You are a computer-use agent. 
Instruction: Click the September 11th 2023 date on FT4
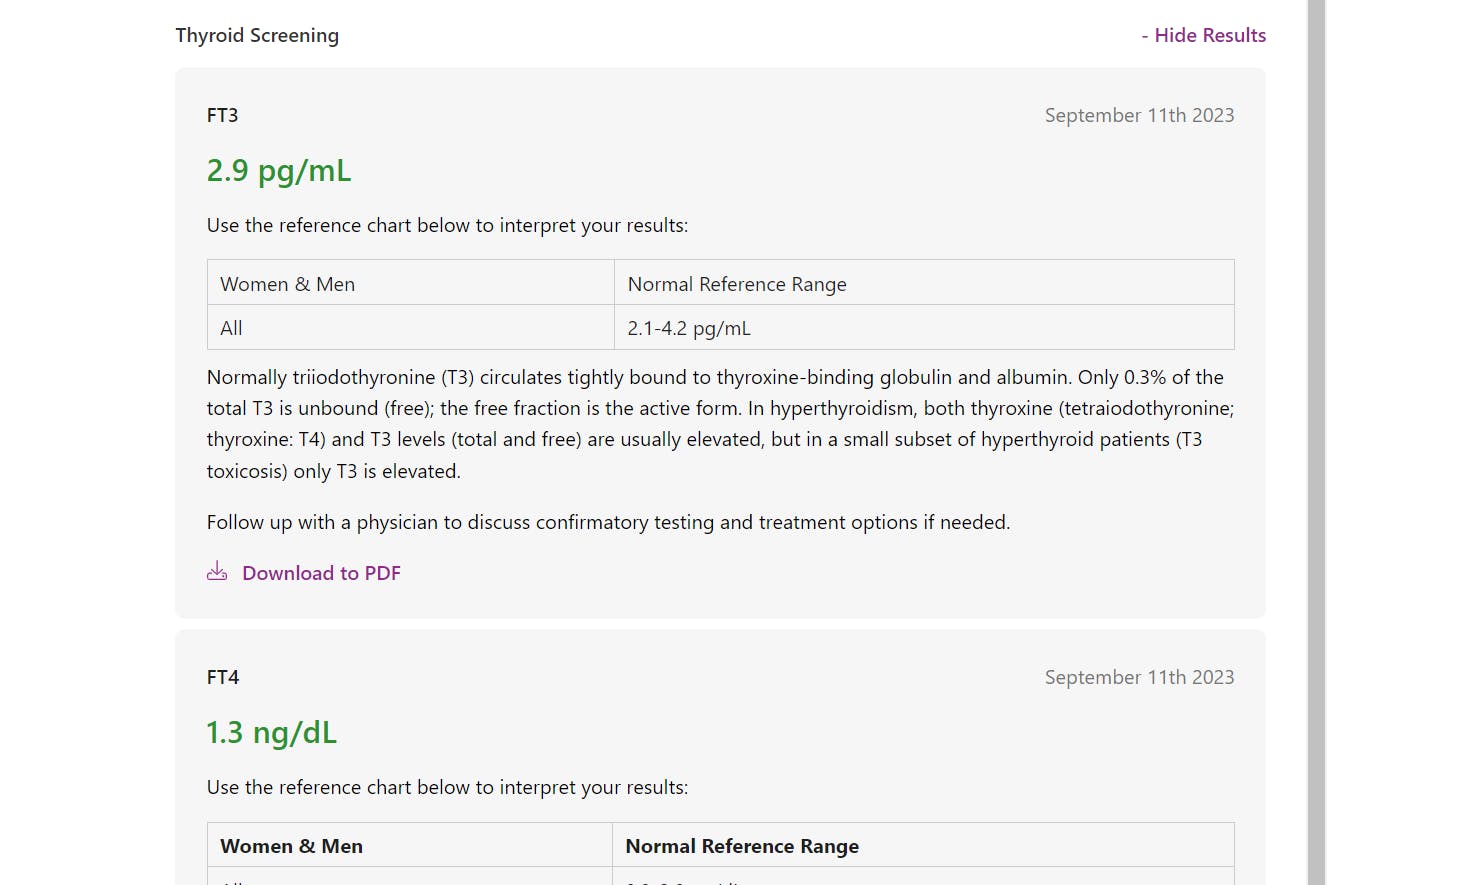pos(1139,677)
